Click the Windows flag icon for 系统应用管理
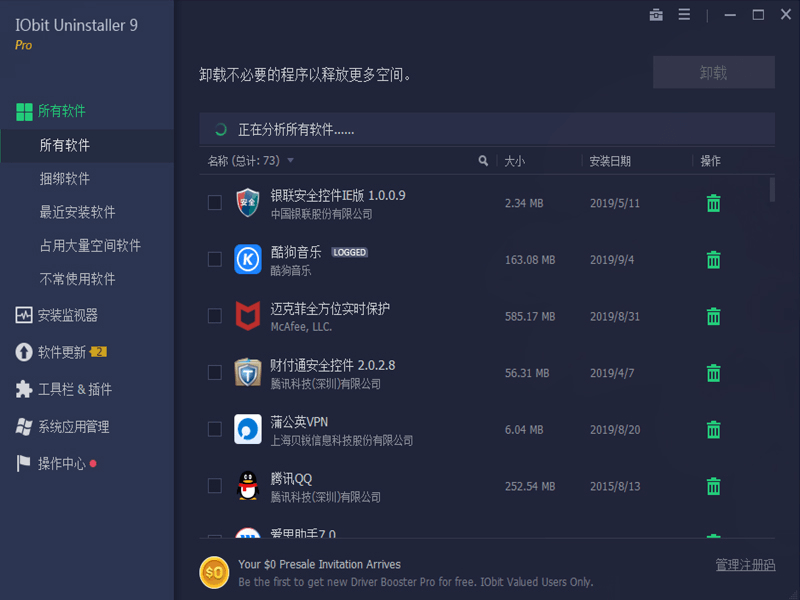The image size is (800, 600). [23, 427]
